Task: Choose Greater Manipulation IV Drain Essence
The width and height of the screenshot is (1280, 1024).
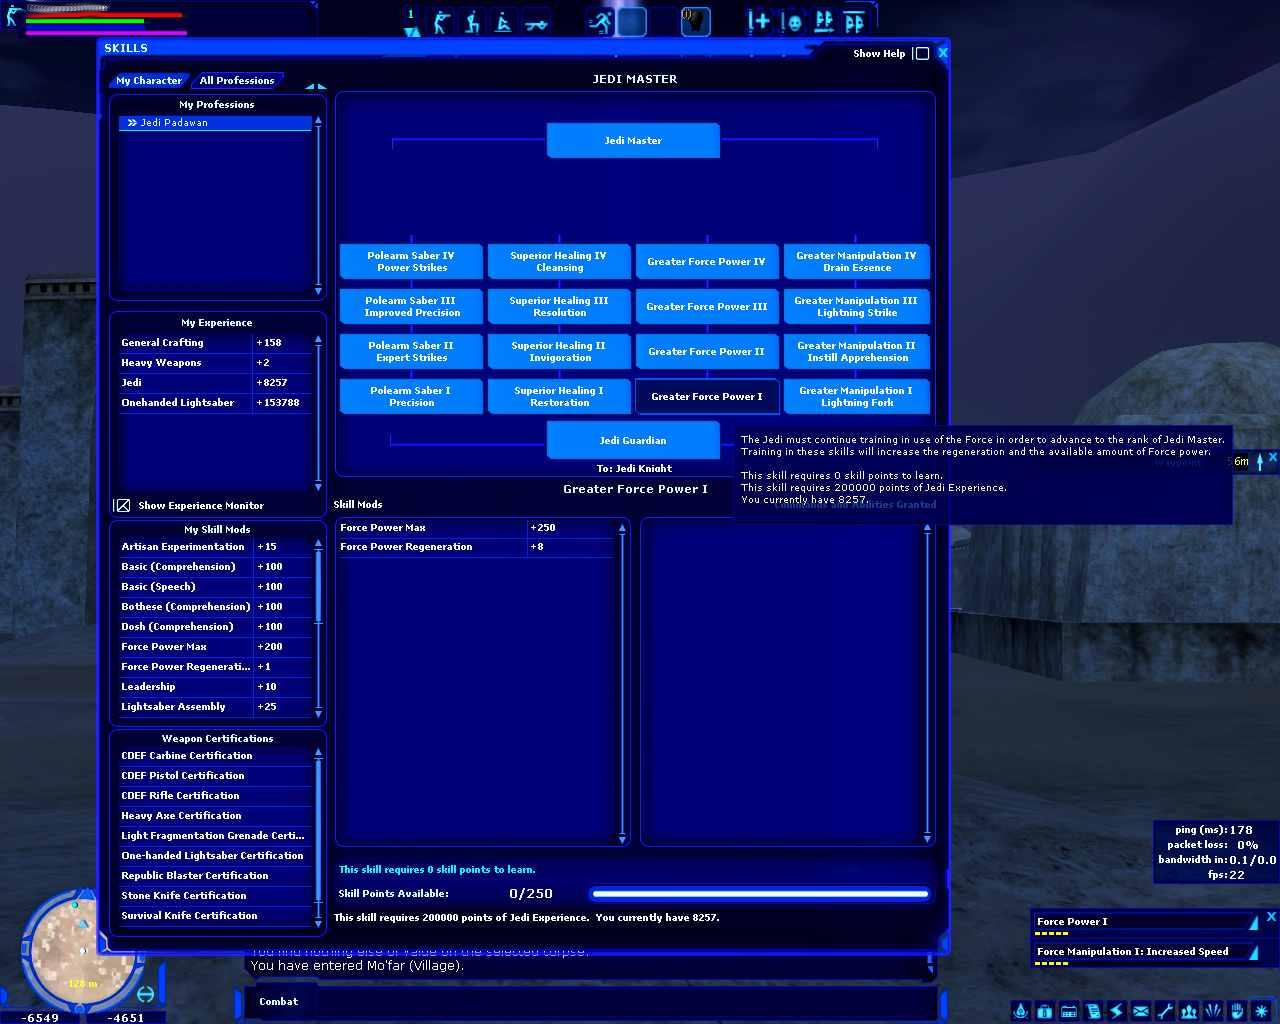Action: point(856,262)
